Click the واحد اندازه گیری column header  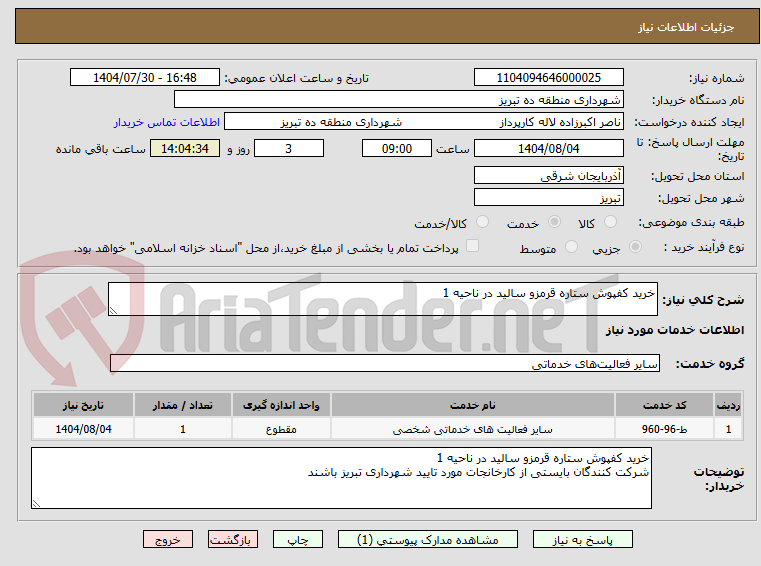coord(281,405)
